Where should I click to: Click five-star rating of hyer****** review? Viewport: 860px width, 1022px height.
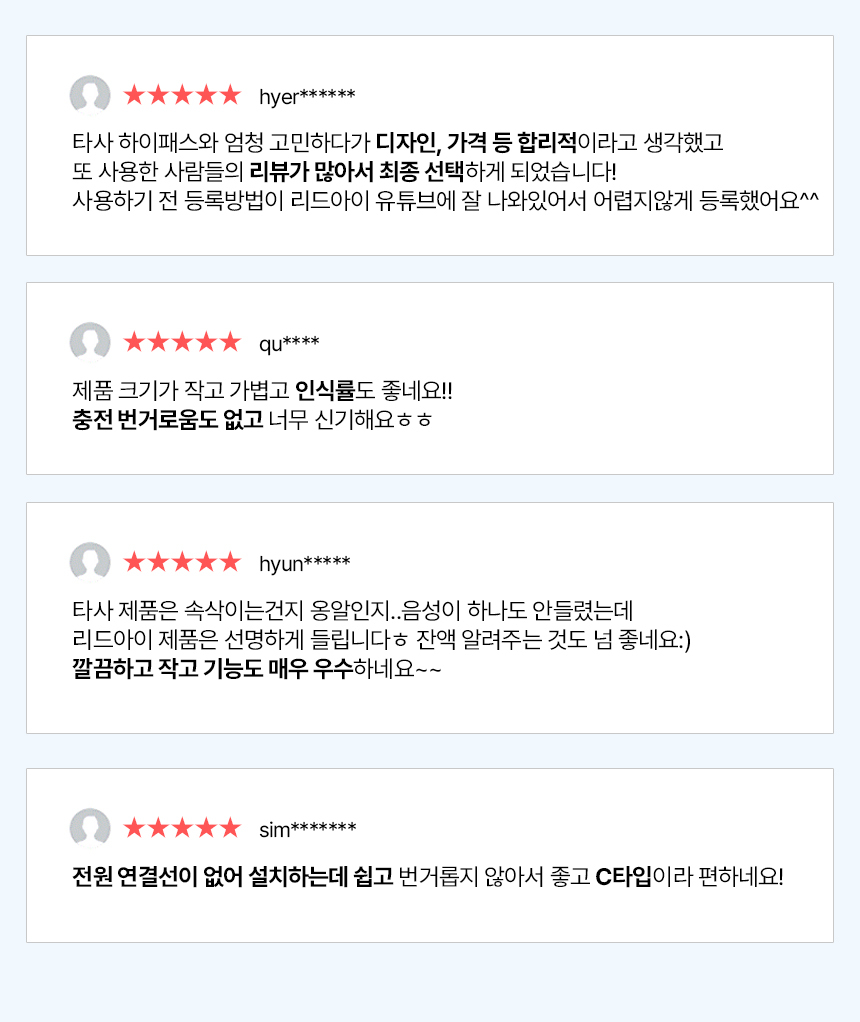182,96
